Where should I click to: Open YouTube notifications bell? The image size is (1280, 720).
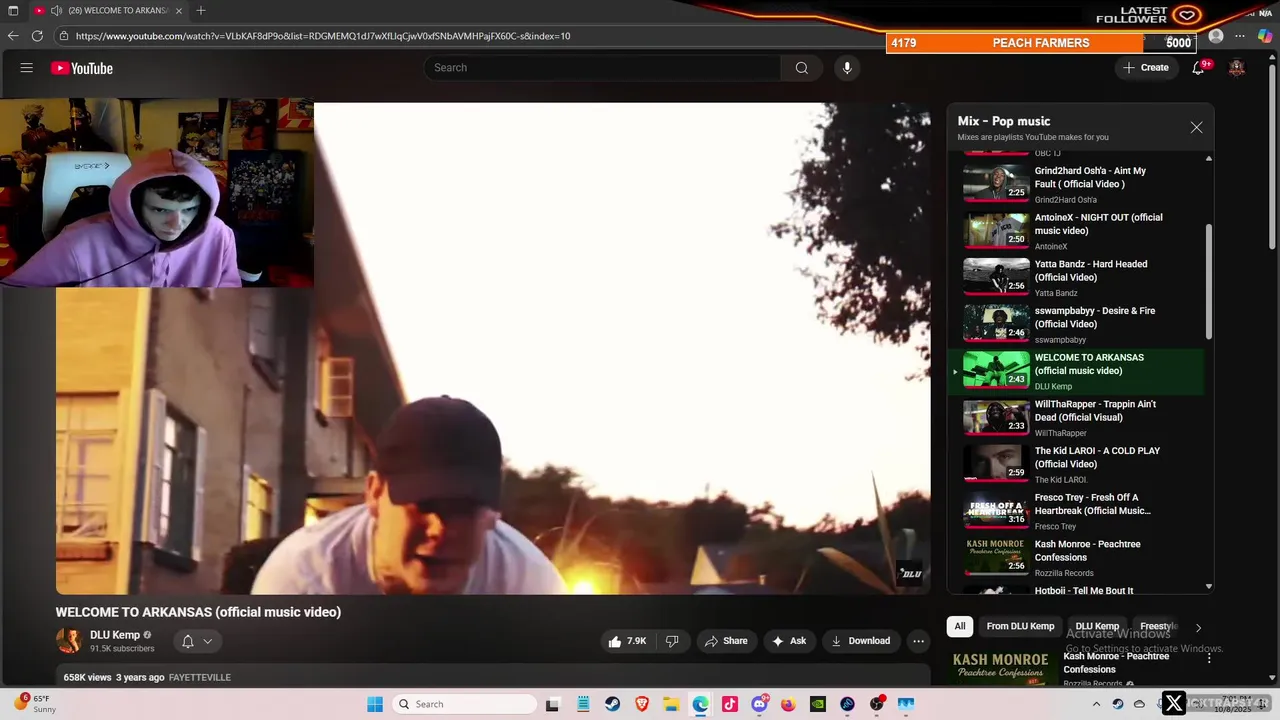(x=1198, y=68)
